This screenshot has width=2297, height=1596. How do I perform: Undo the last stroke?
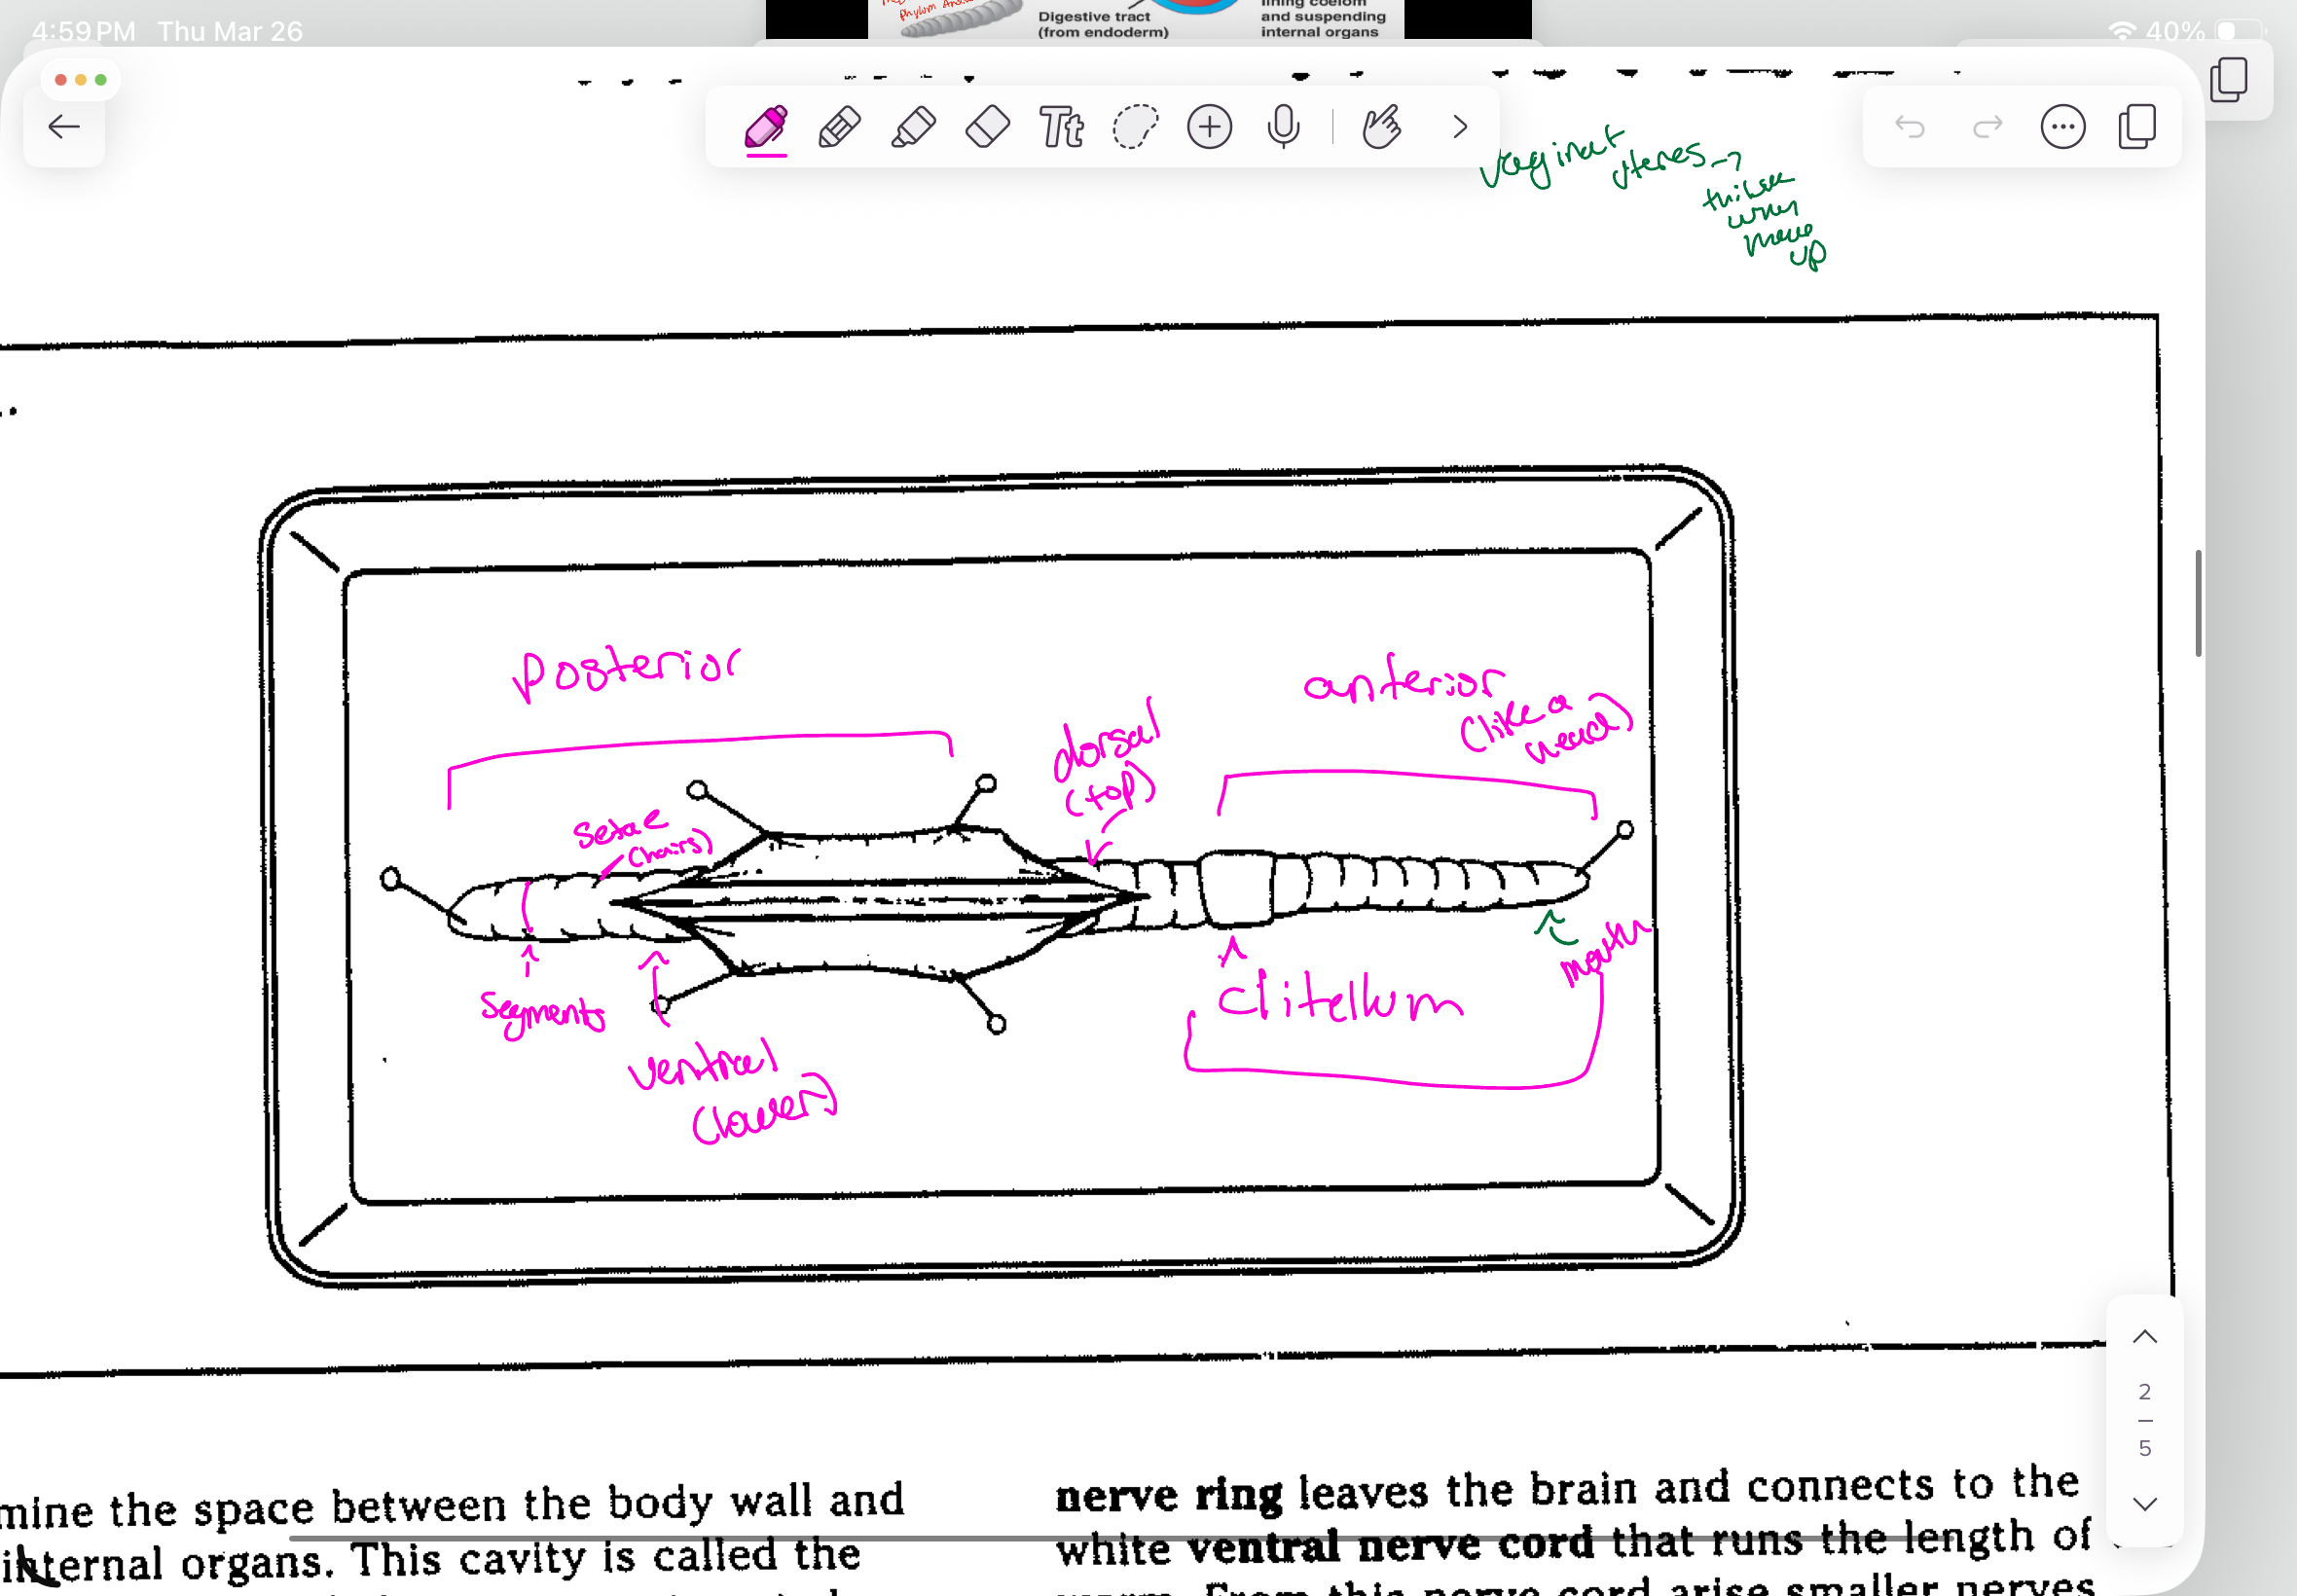tap(1910, 127)
